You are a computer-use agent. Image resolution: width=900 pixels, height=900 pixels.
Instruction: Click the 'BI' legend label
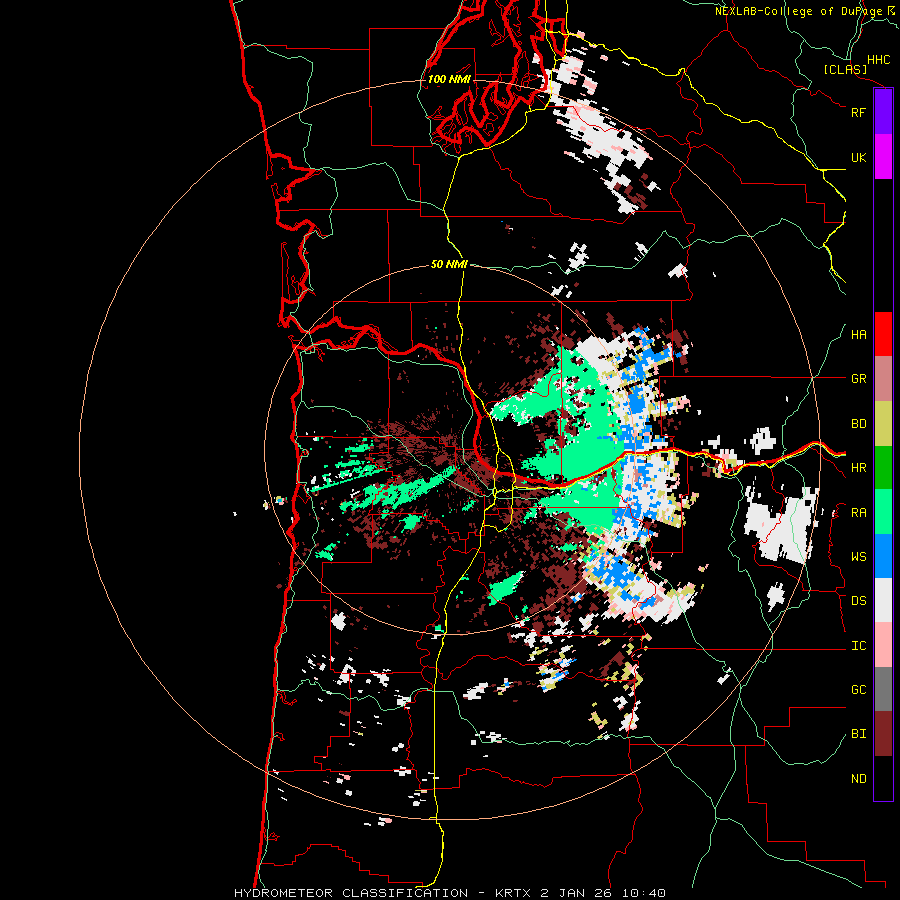858,734
